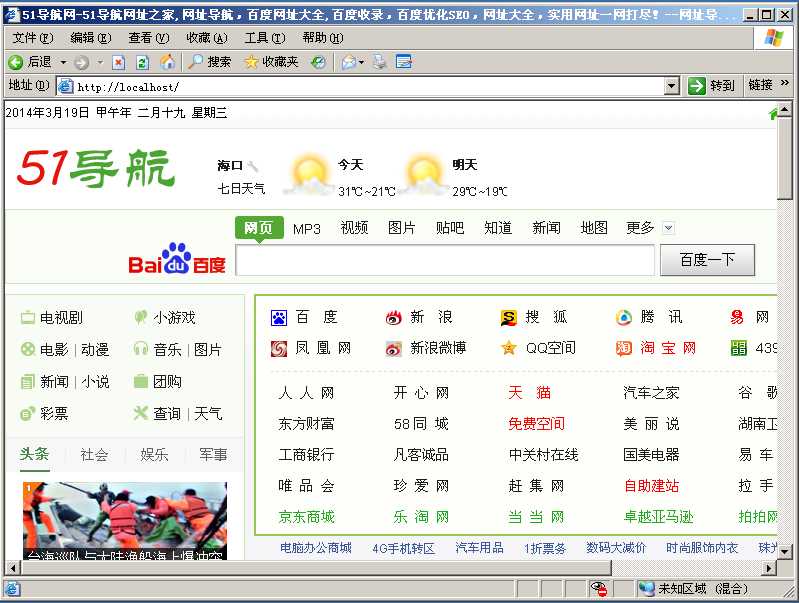Stop loading with the red X icon
The width and height of the screenshot is (799, 603).
[x=118, y=63]
